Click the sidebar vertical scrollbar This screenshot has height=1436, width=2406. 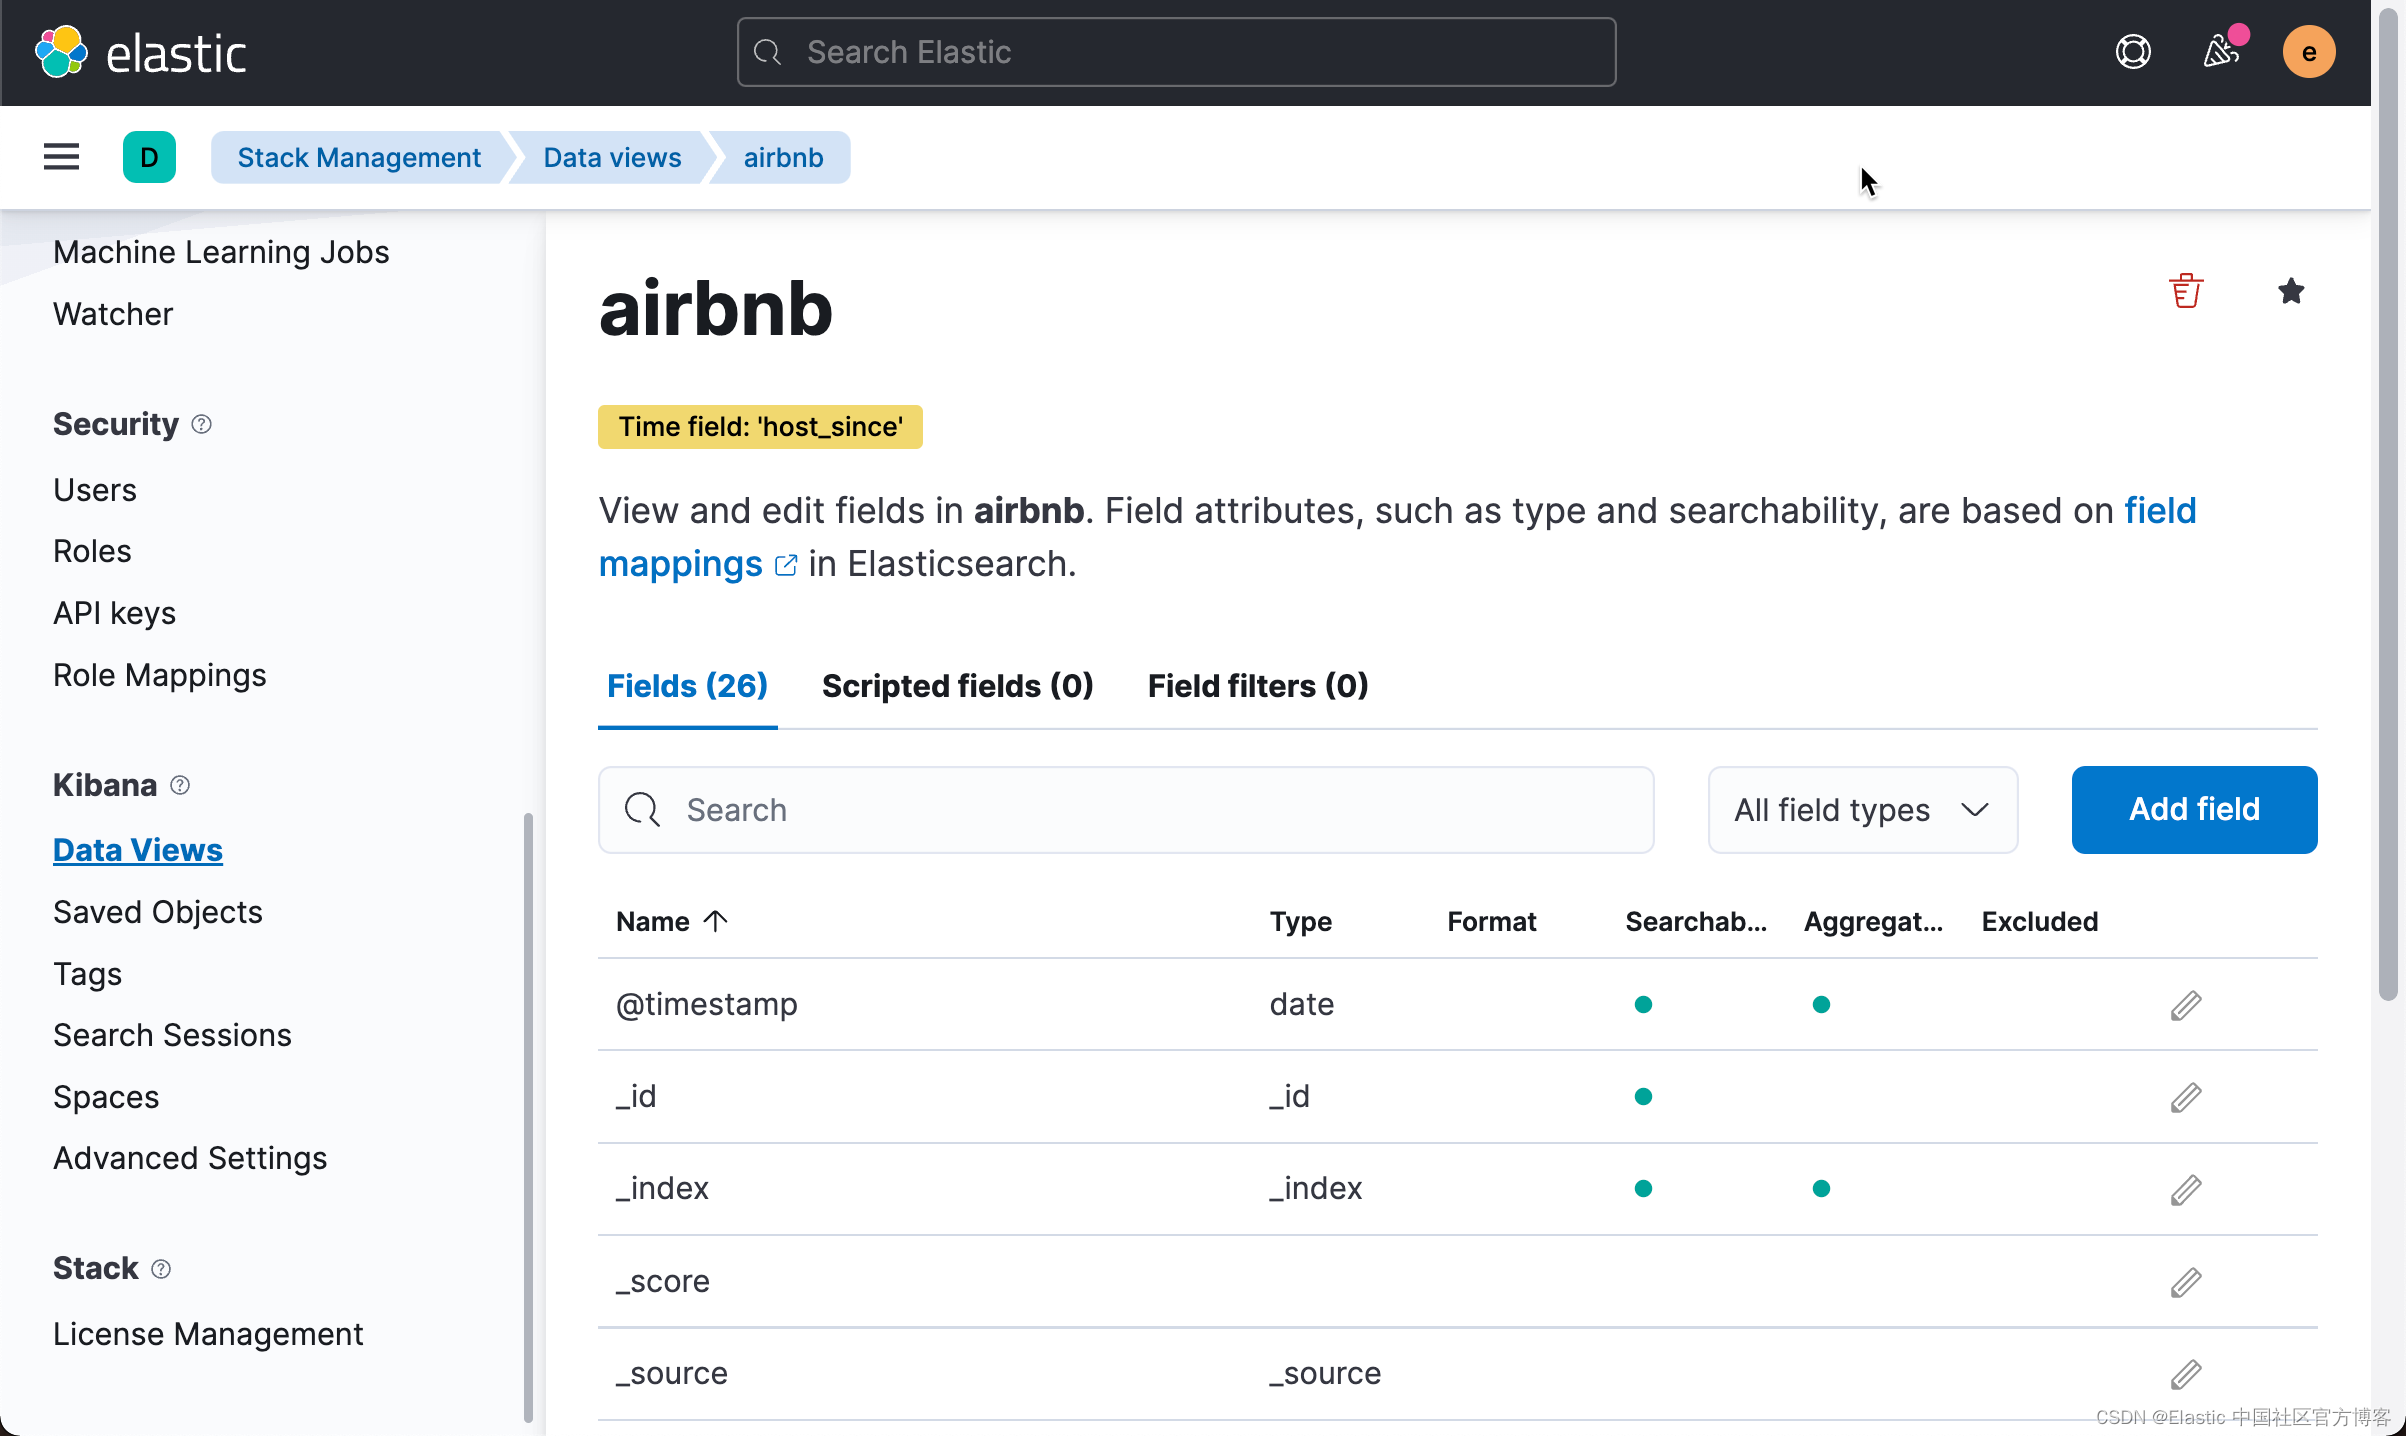(528, 1118)
